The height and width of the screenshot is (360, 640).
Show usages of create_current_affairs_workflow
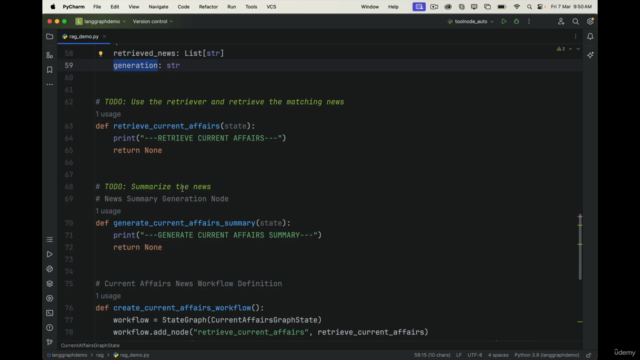[x=108, y=296]
